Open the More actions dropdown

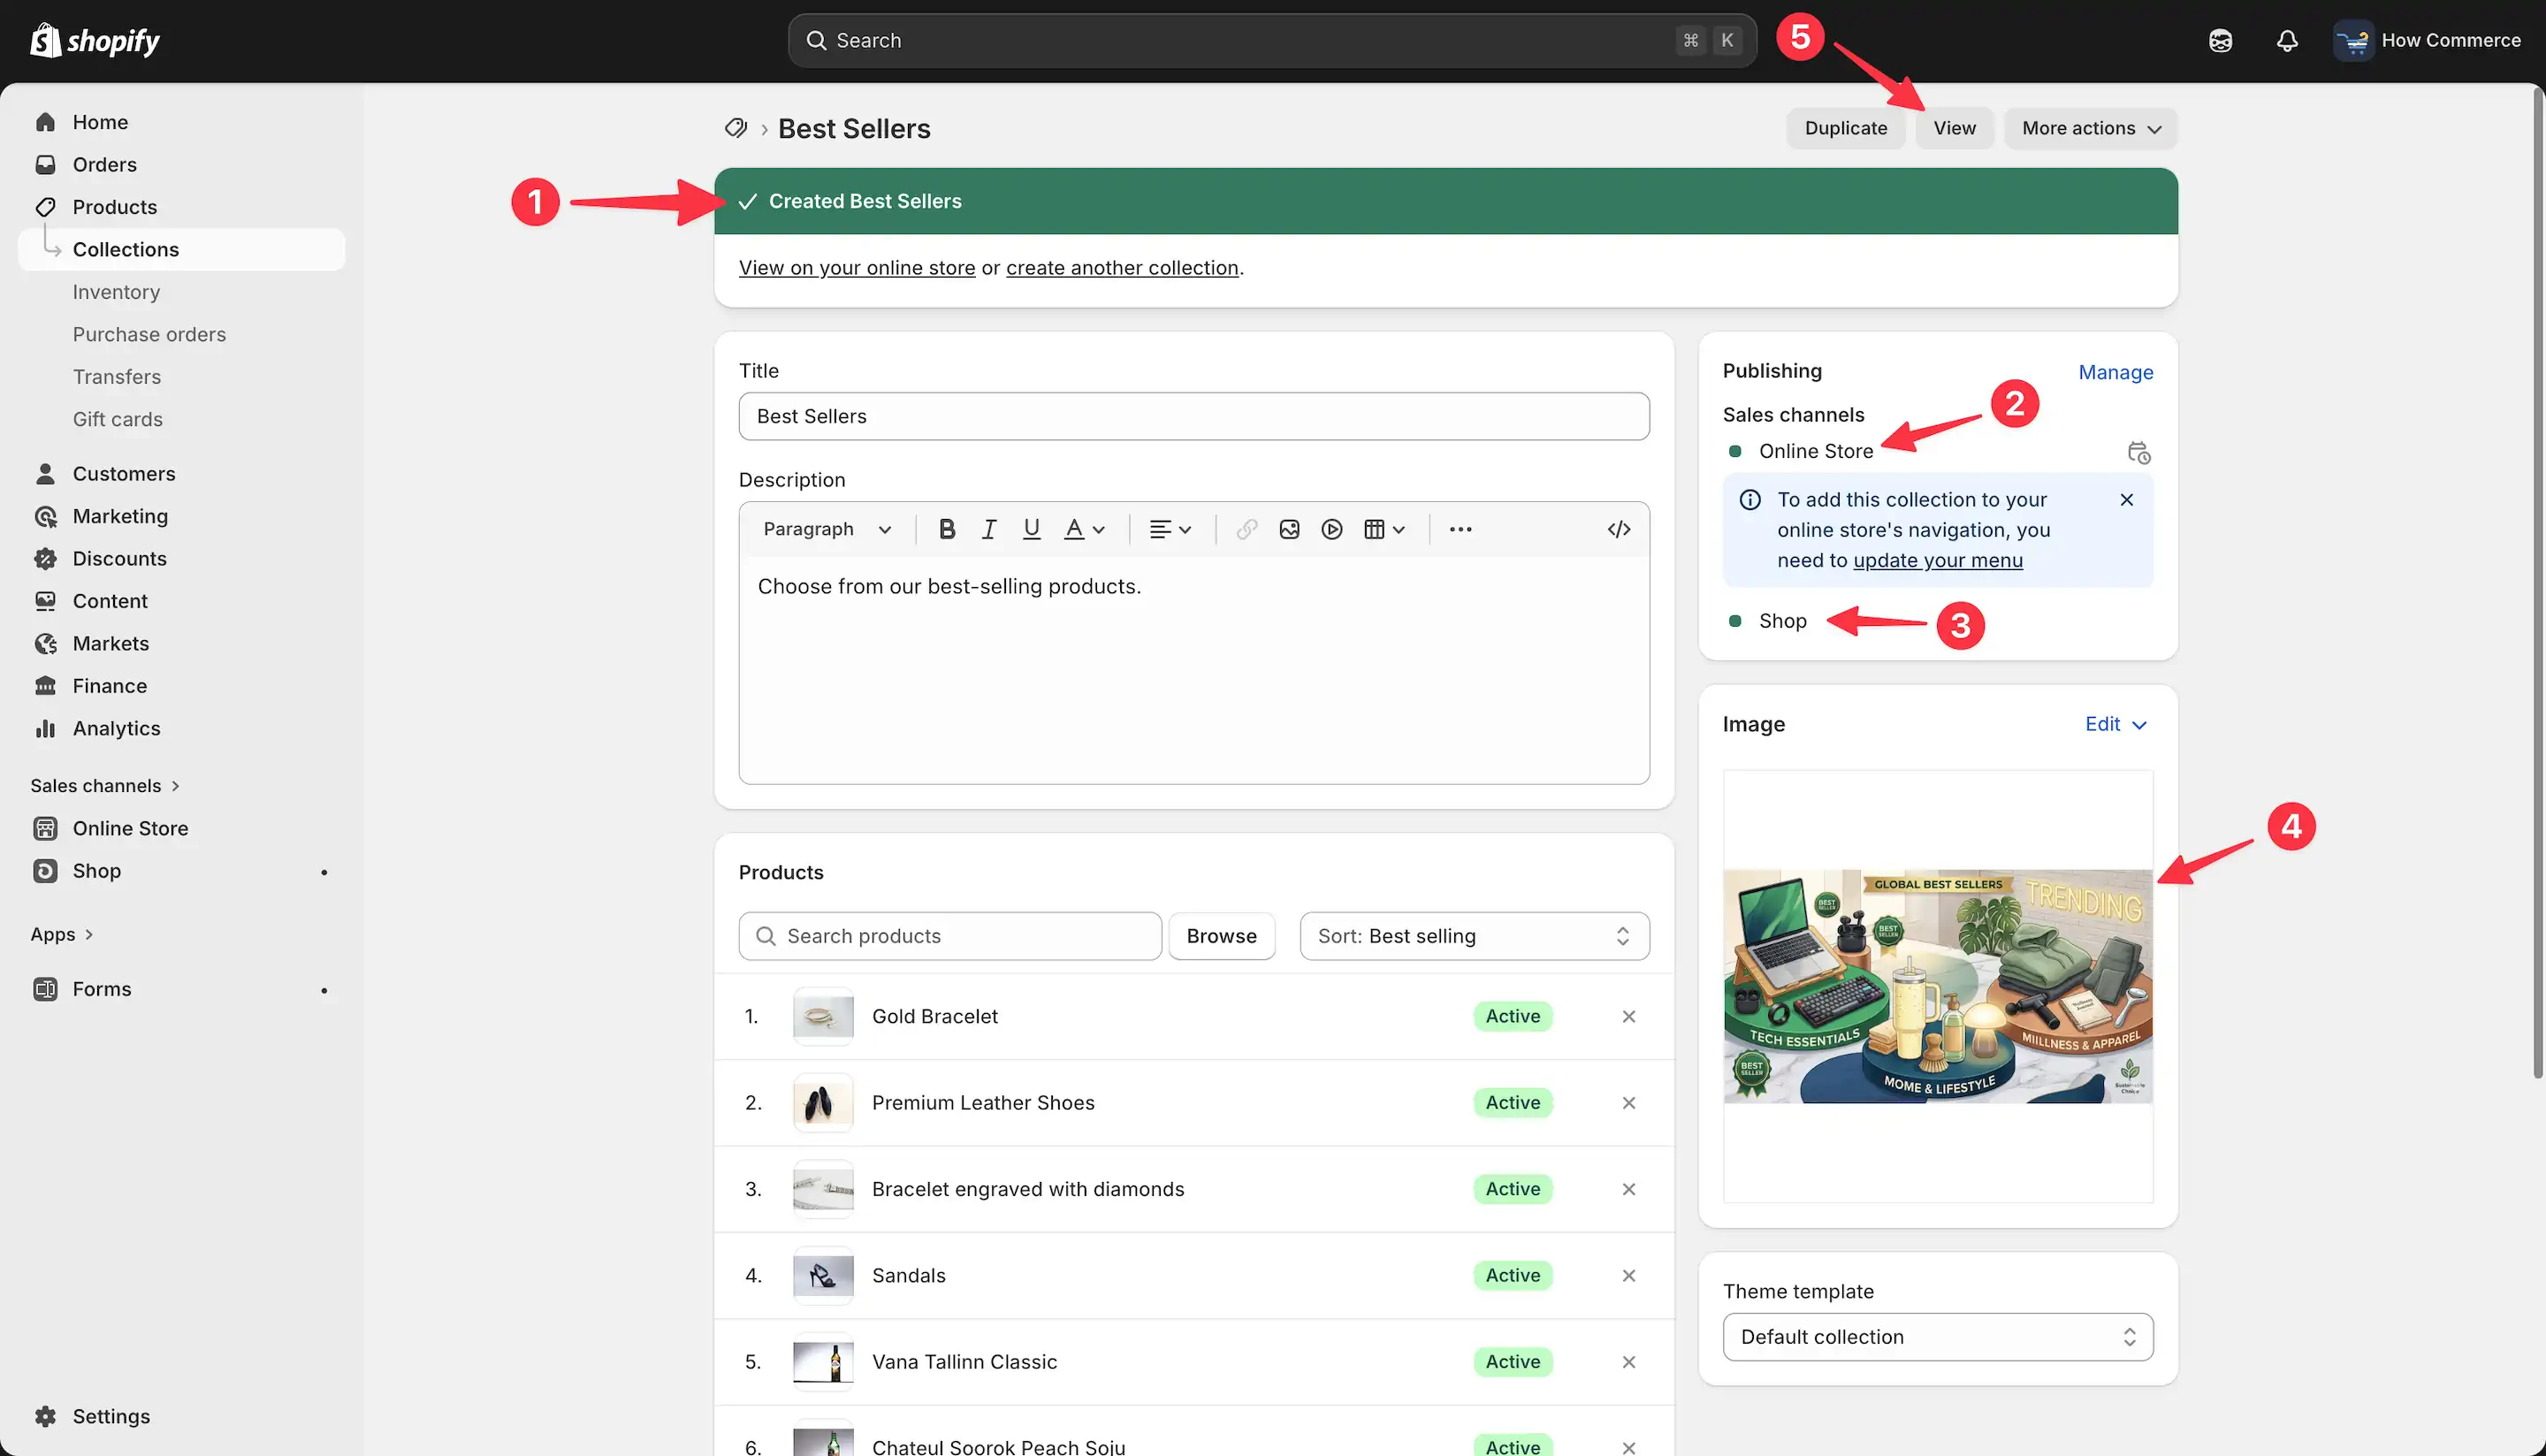coord(2090,128)
